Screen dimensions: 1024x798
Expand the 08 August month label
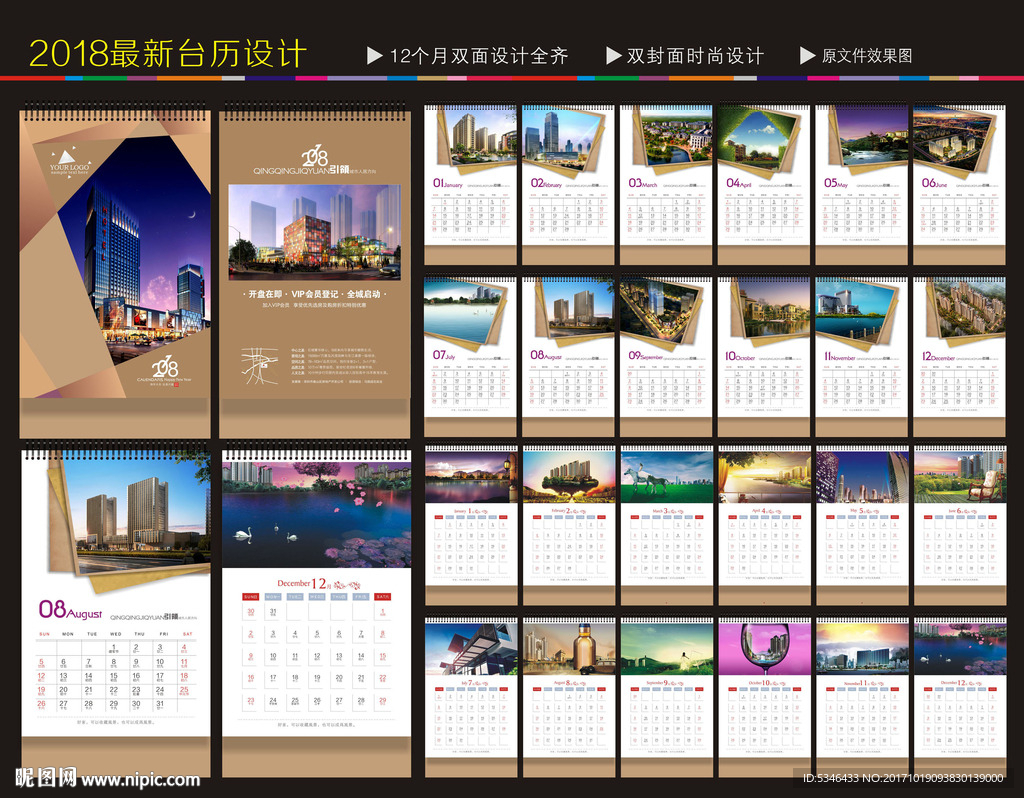pyautogui.click(x=73, y=610)
